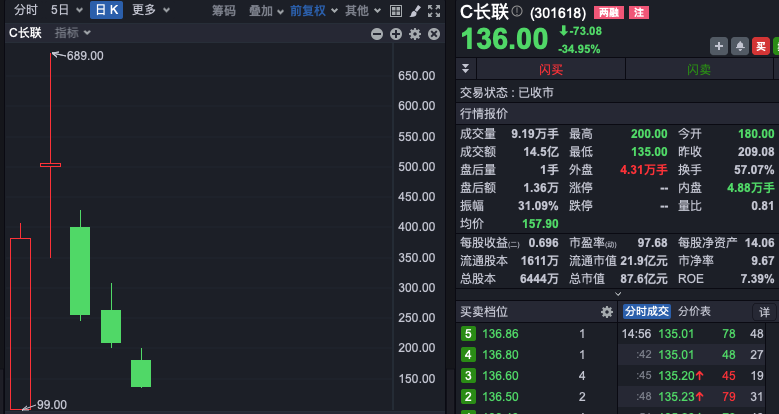Screen dimensions: 779x414
Task: Click 交易状态: 已收市 status
Action: click(507, 92)
